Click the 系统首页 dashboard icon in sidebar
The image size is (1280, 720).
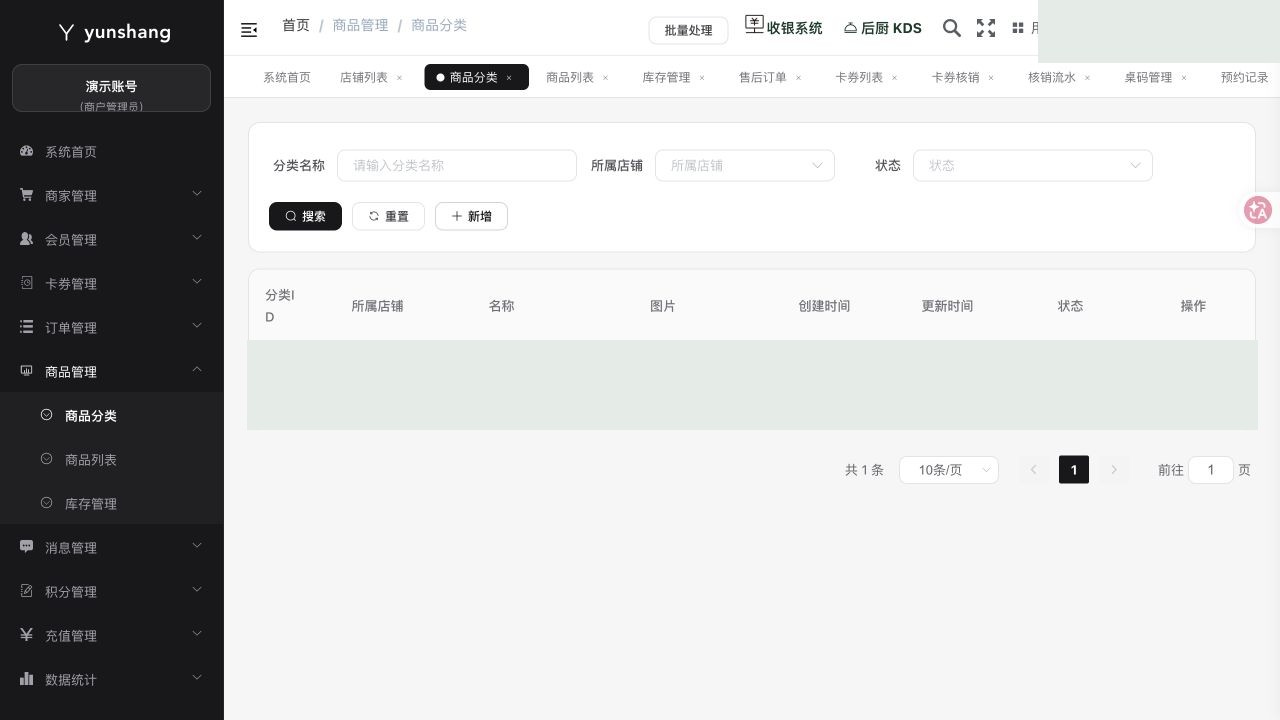(x=27, y=151)
